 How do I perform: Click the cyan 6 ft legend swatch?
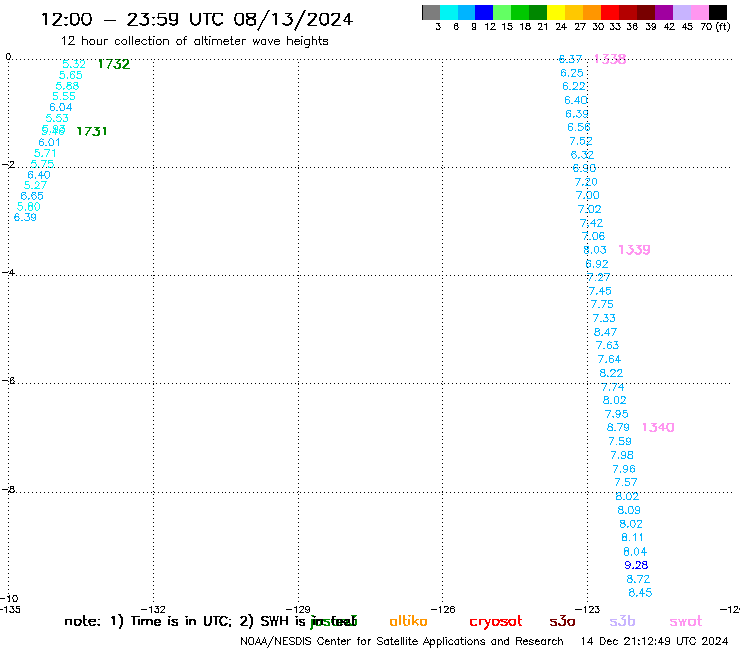coord(449,12)
